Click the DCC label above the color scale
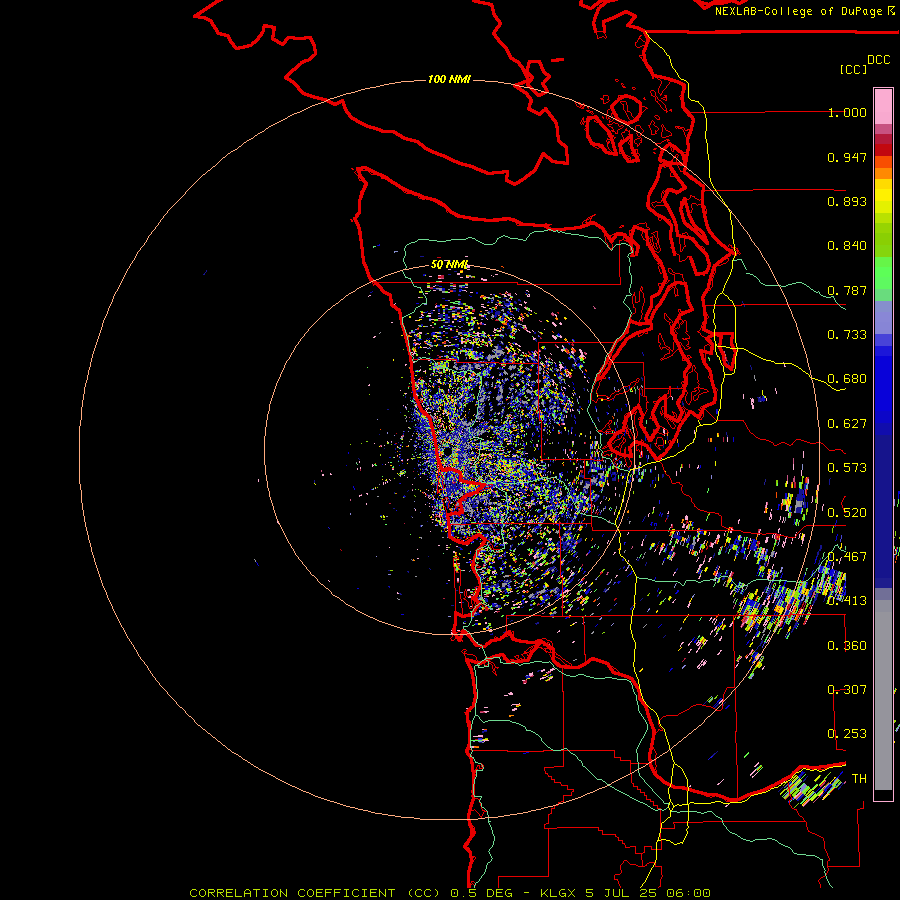The height and width of the screenshot is (900, 900). [x=879, y=60]
